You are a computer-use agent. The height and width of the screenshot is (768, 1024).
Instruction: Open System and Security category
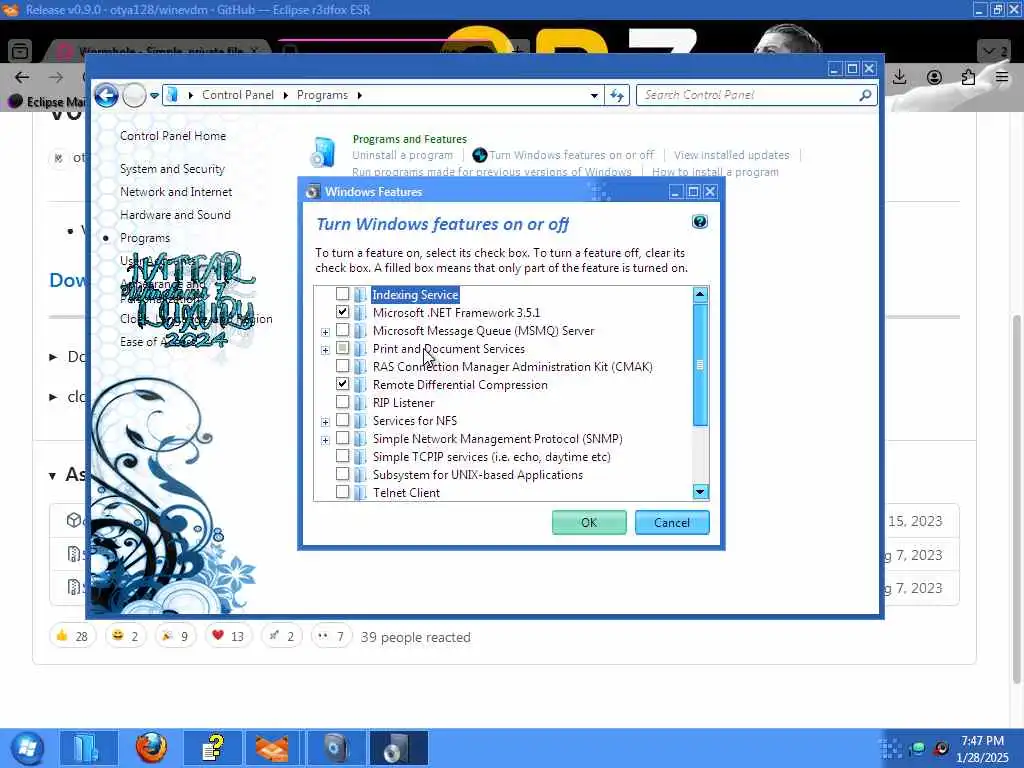(172, 169)
